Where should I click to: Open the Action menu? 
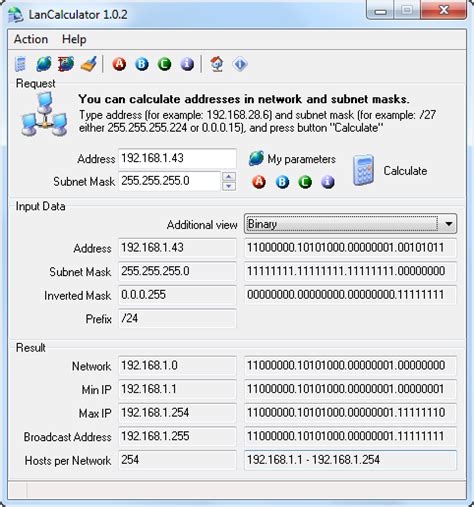pyautogui.click(x=31, y=39)
